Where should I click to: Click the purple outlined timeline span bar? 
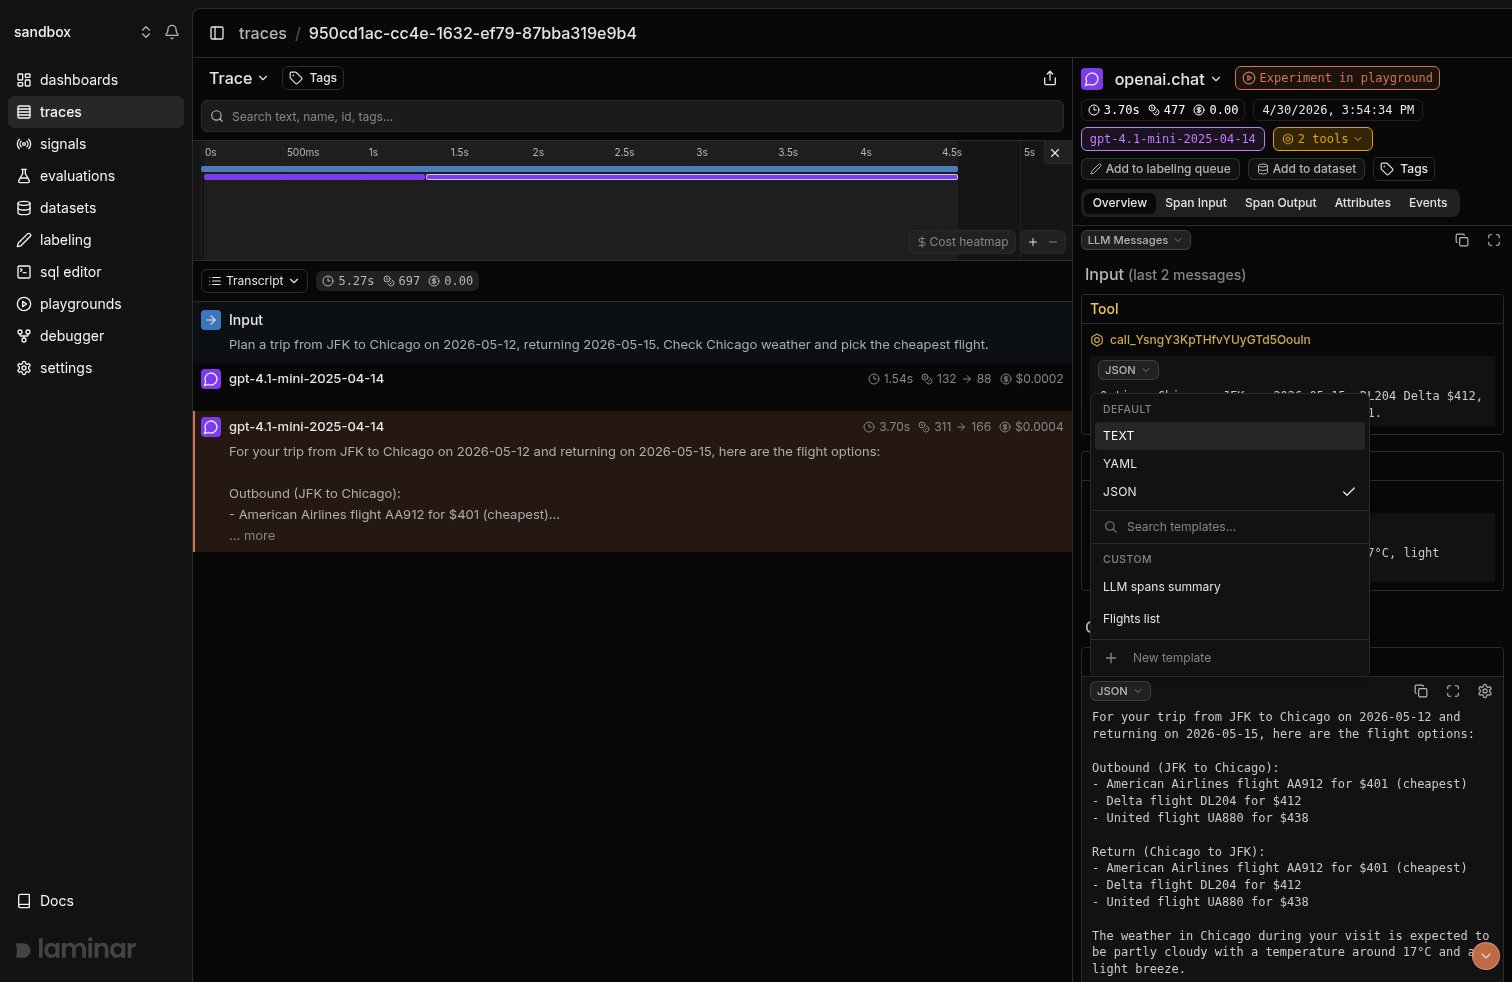692,177
